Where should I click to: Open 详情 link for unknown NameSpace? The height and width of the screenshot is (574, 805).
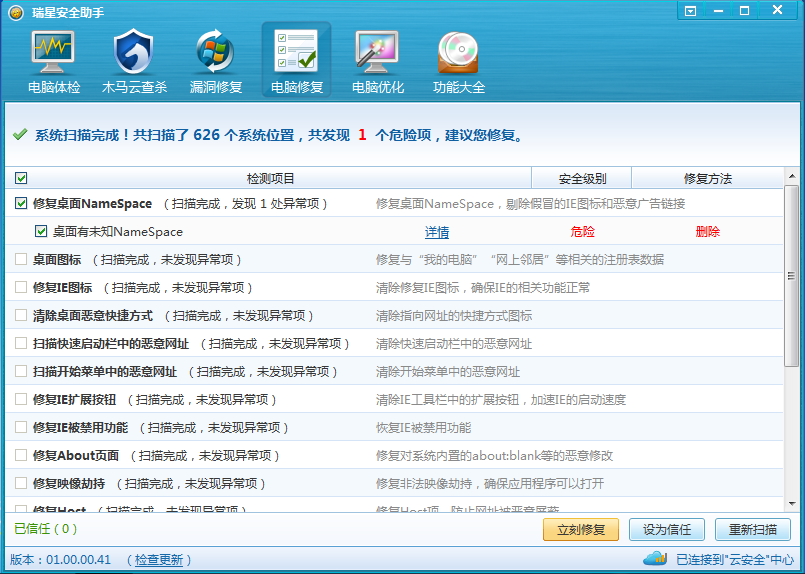click(437, 232)
